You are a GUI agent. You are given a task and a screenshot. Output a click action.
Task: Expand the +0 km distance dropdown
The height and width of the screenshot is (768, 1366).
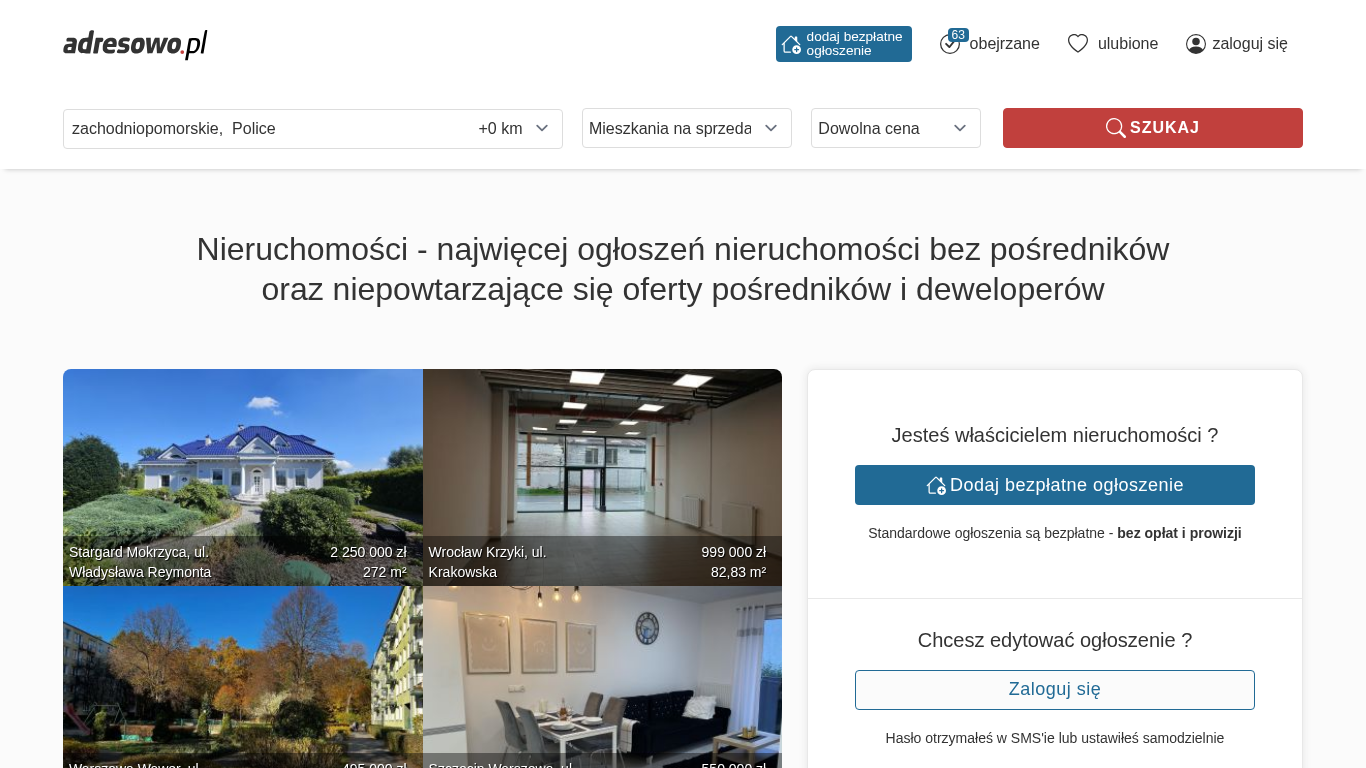coord(515,128)
